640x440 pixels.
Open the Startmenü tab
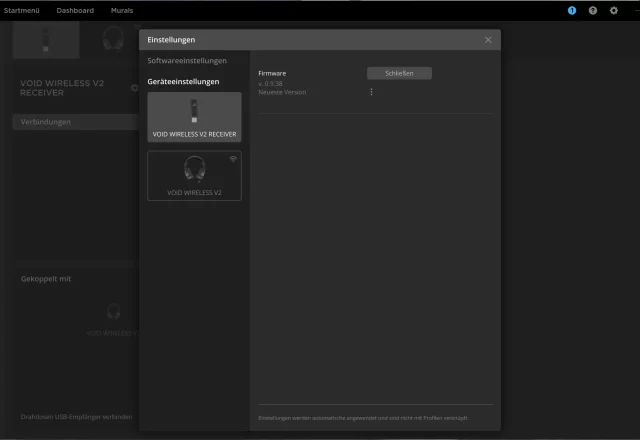click(x=22, y=10)
